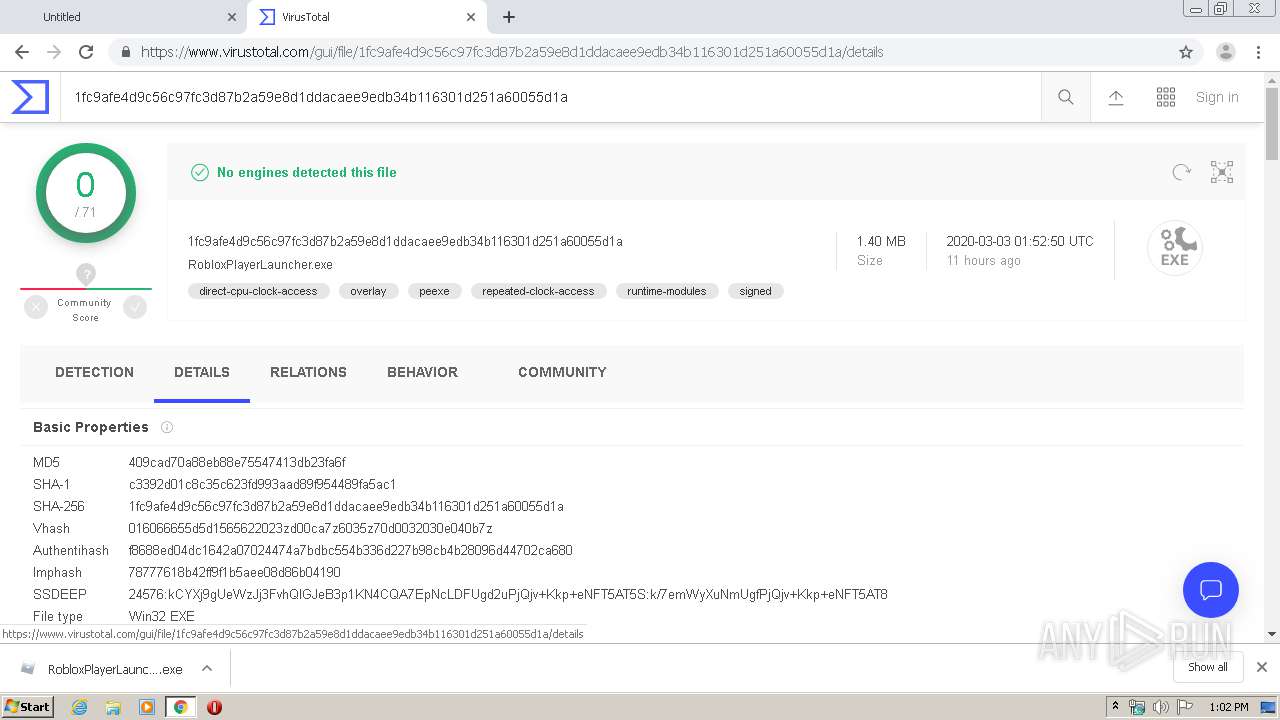Open Chrome profile avatar icon
Viewport: 1280px width, 720px height.
[1226, 52]
